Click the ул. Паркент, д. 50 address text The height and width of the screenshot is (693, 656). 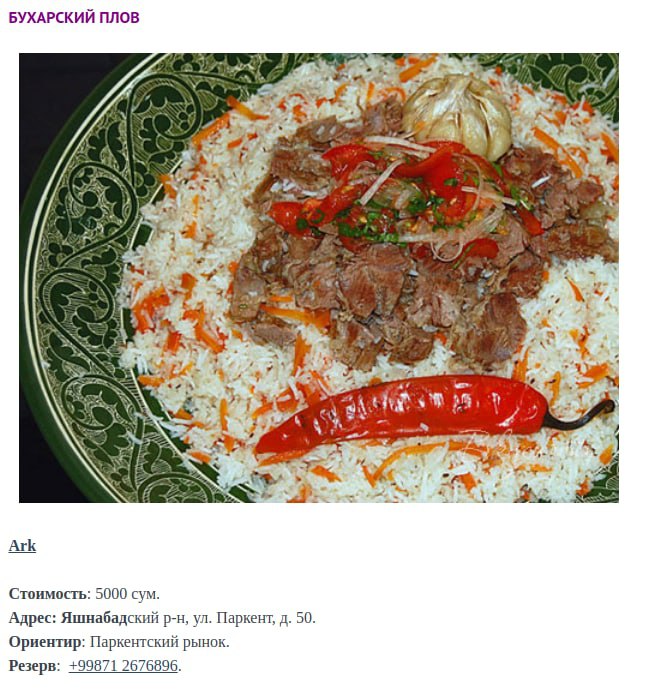coord(255,617)
